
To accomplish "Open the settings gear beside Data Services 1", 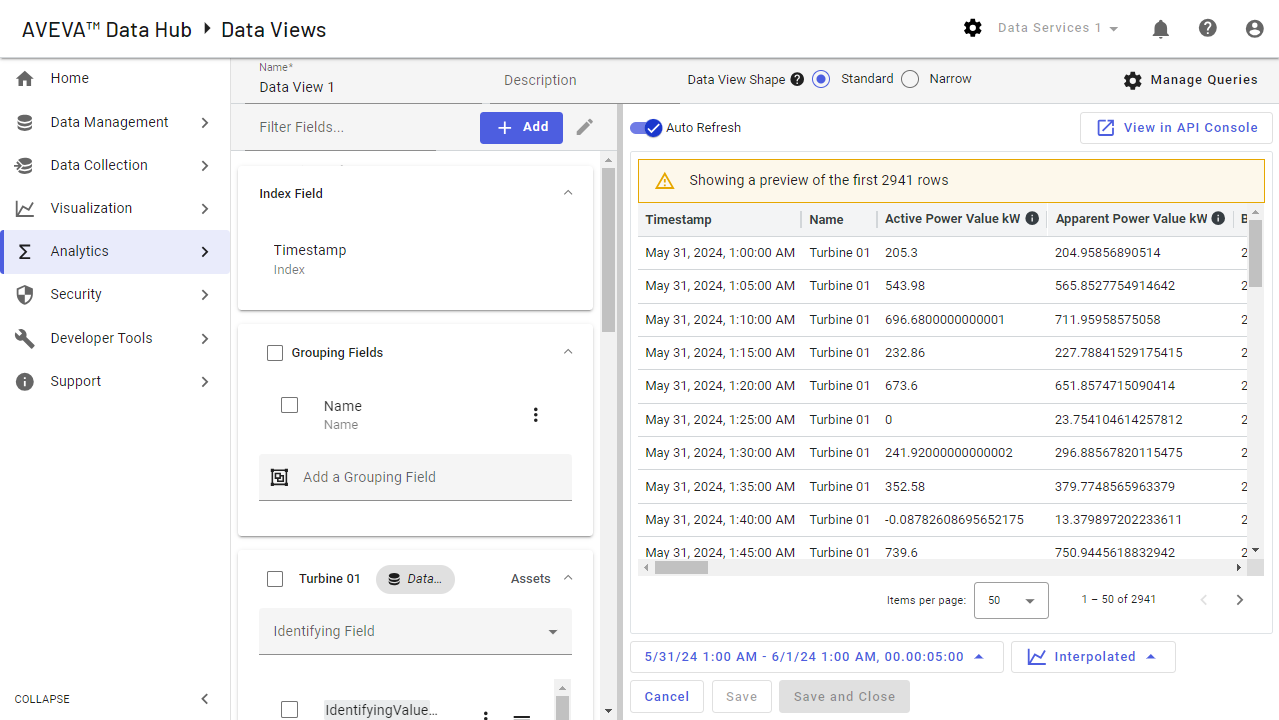I will (972, 28).
